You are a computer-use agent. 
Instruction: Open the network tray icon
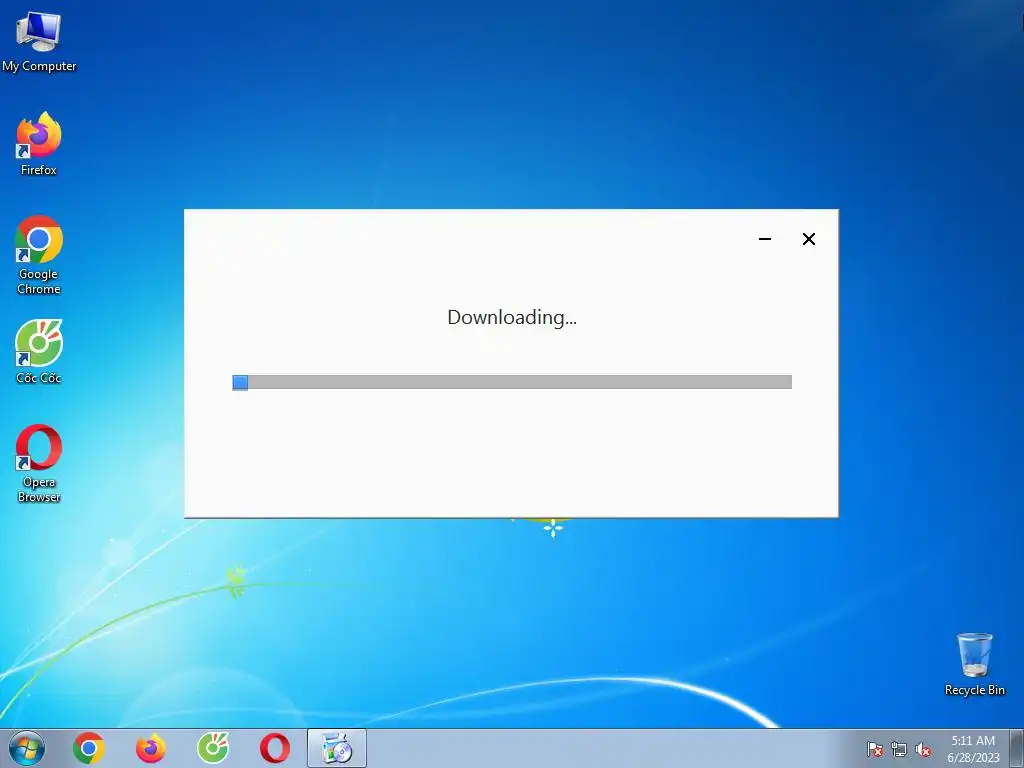899,749
